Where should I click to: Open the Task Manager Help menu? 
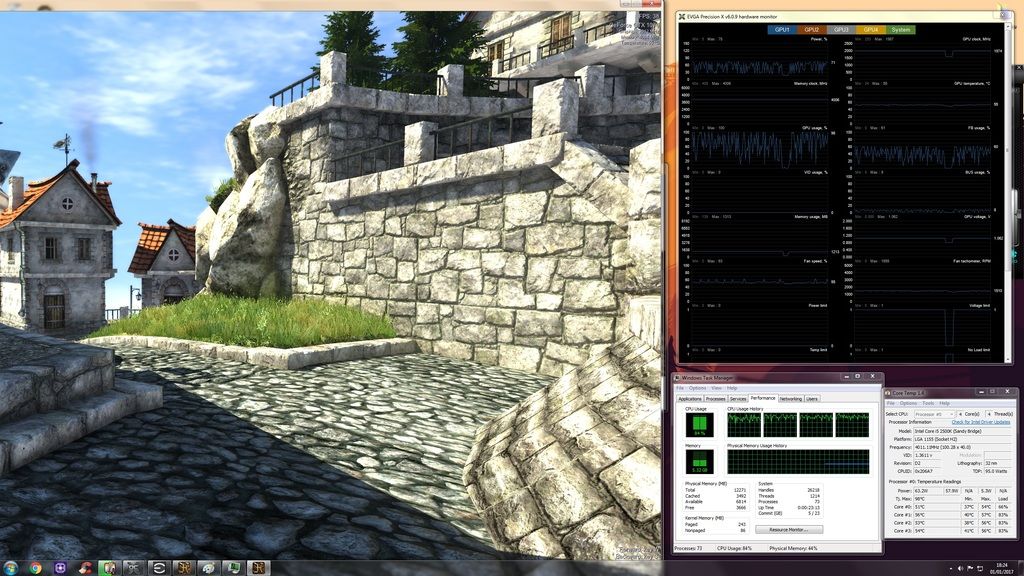[x=732, y=388]
